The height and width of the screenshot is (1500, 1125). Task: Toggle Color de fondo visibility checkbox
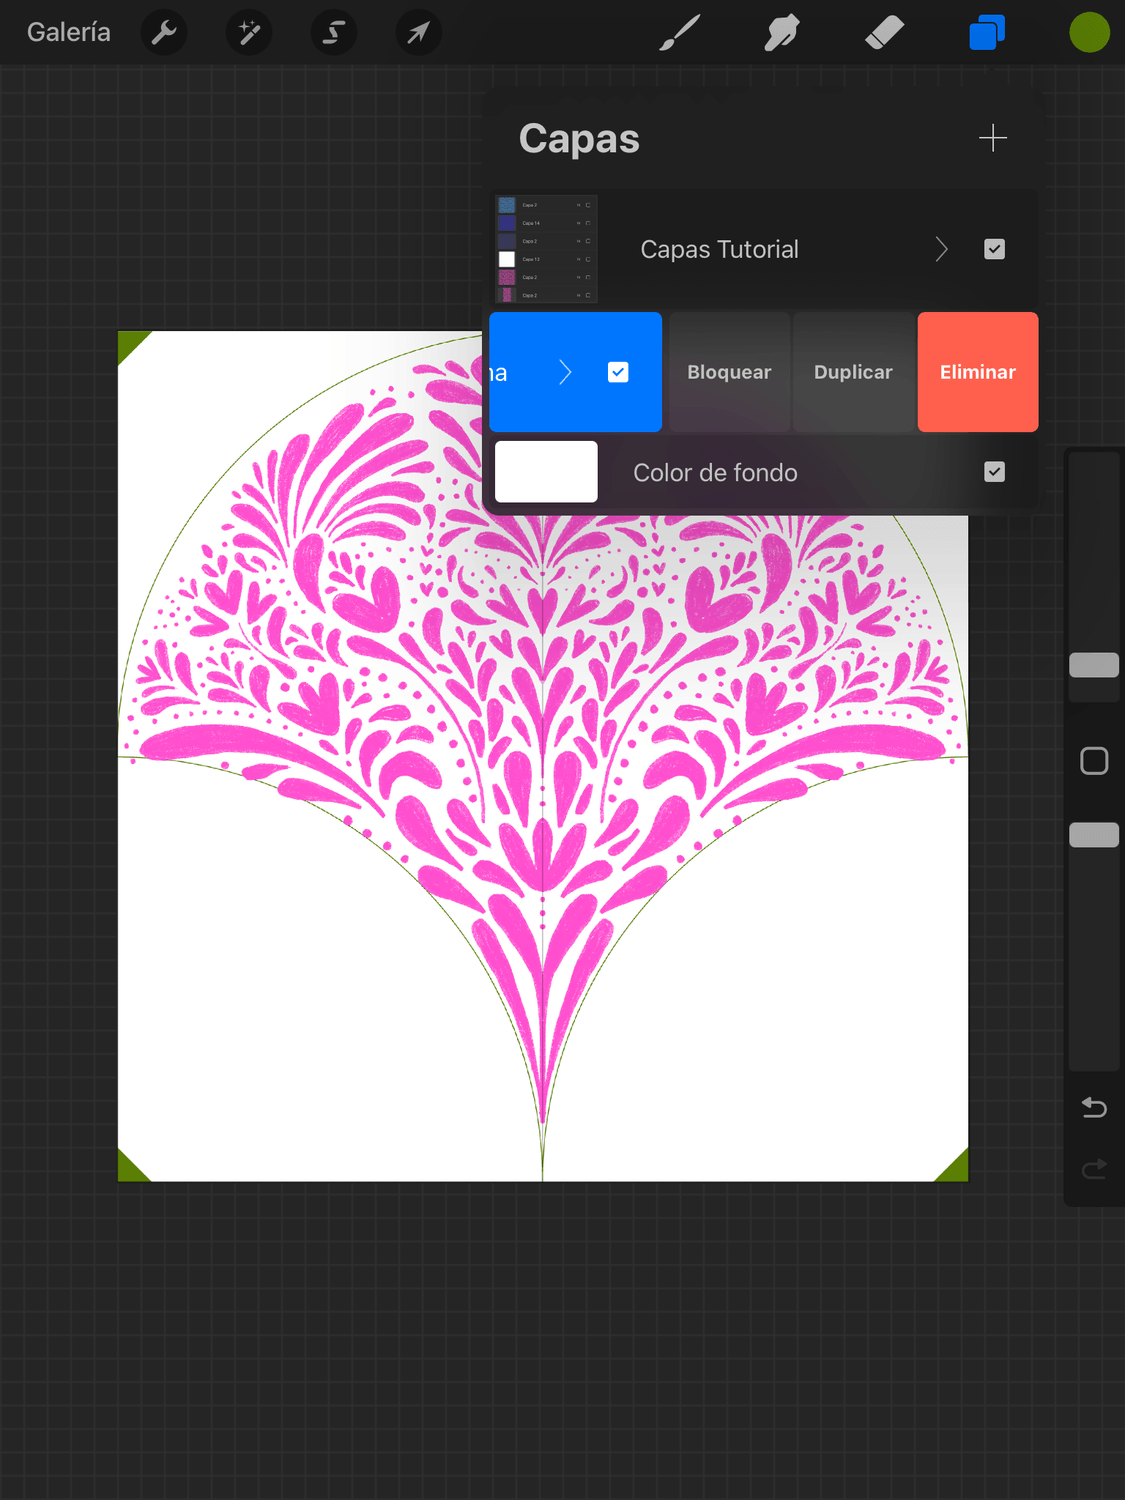994,472
